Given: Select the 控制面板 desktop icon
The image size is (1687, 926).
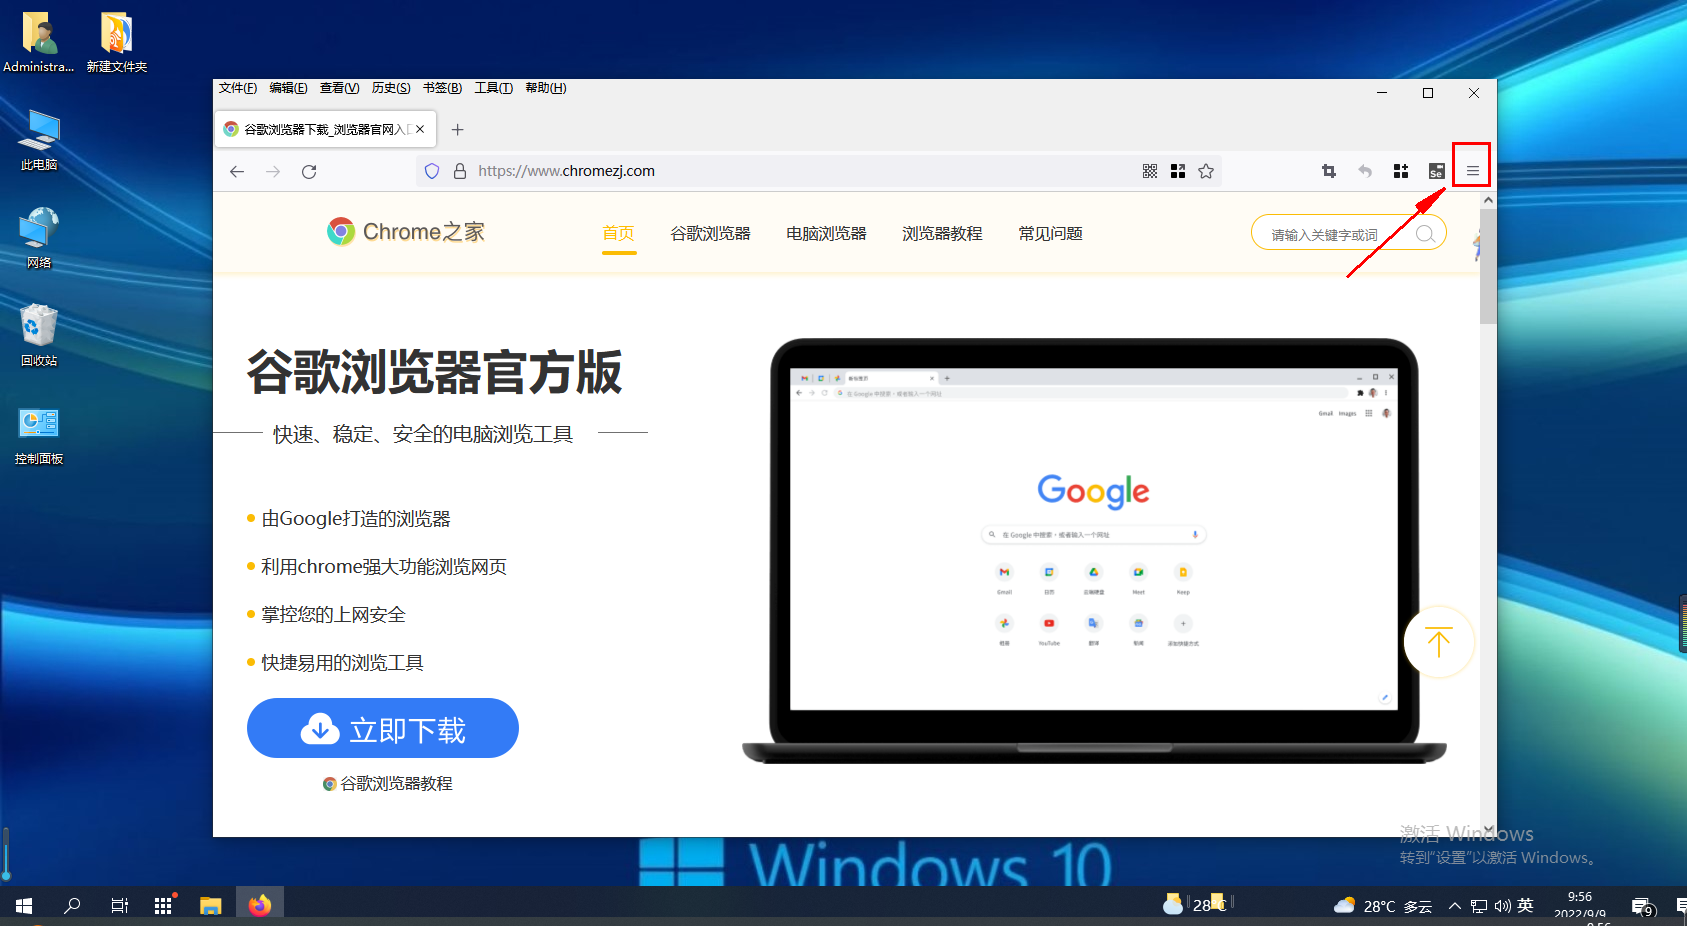Looking at the screenshot, I should [x=39, y=435].
